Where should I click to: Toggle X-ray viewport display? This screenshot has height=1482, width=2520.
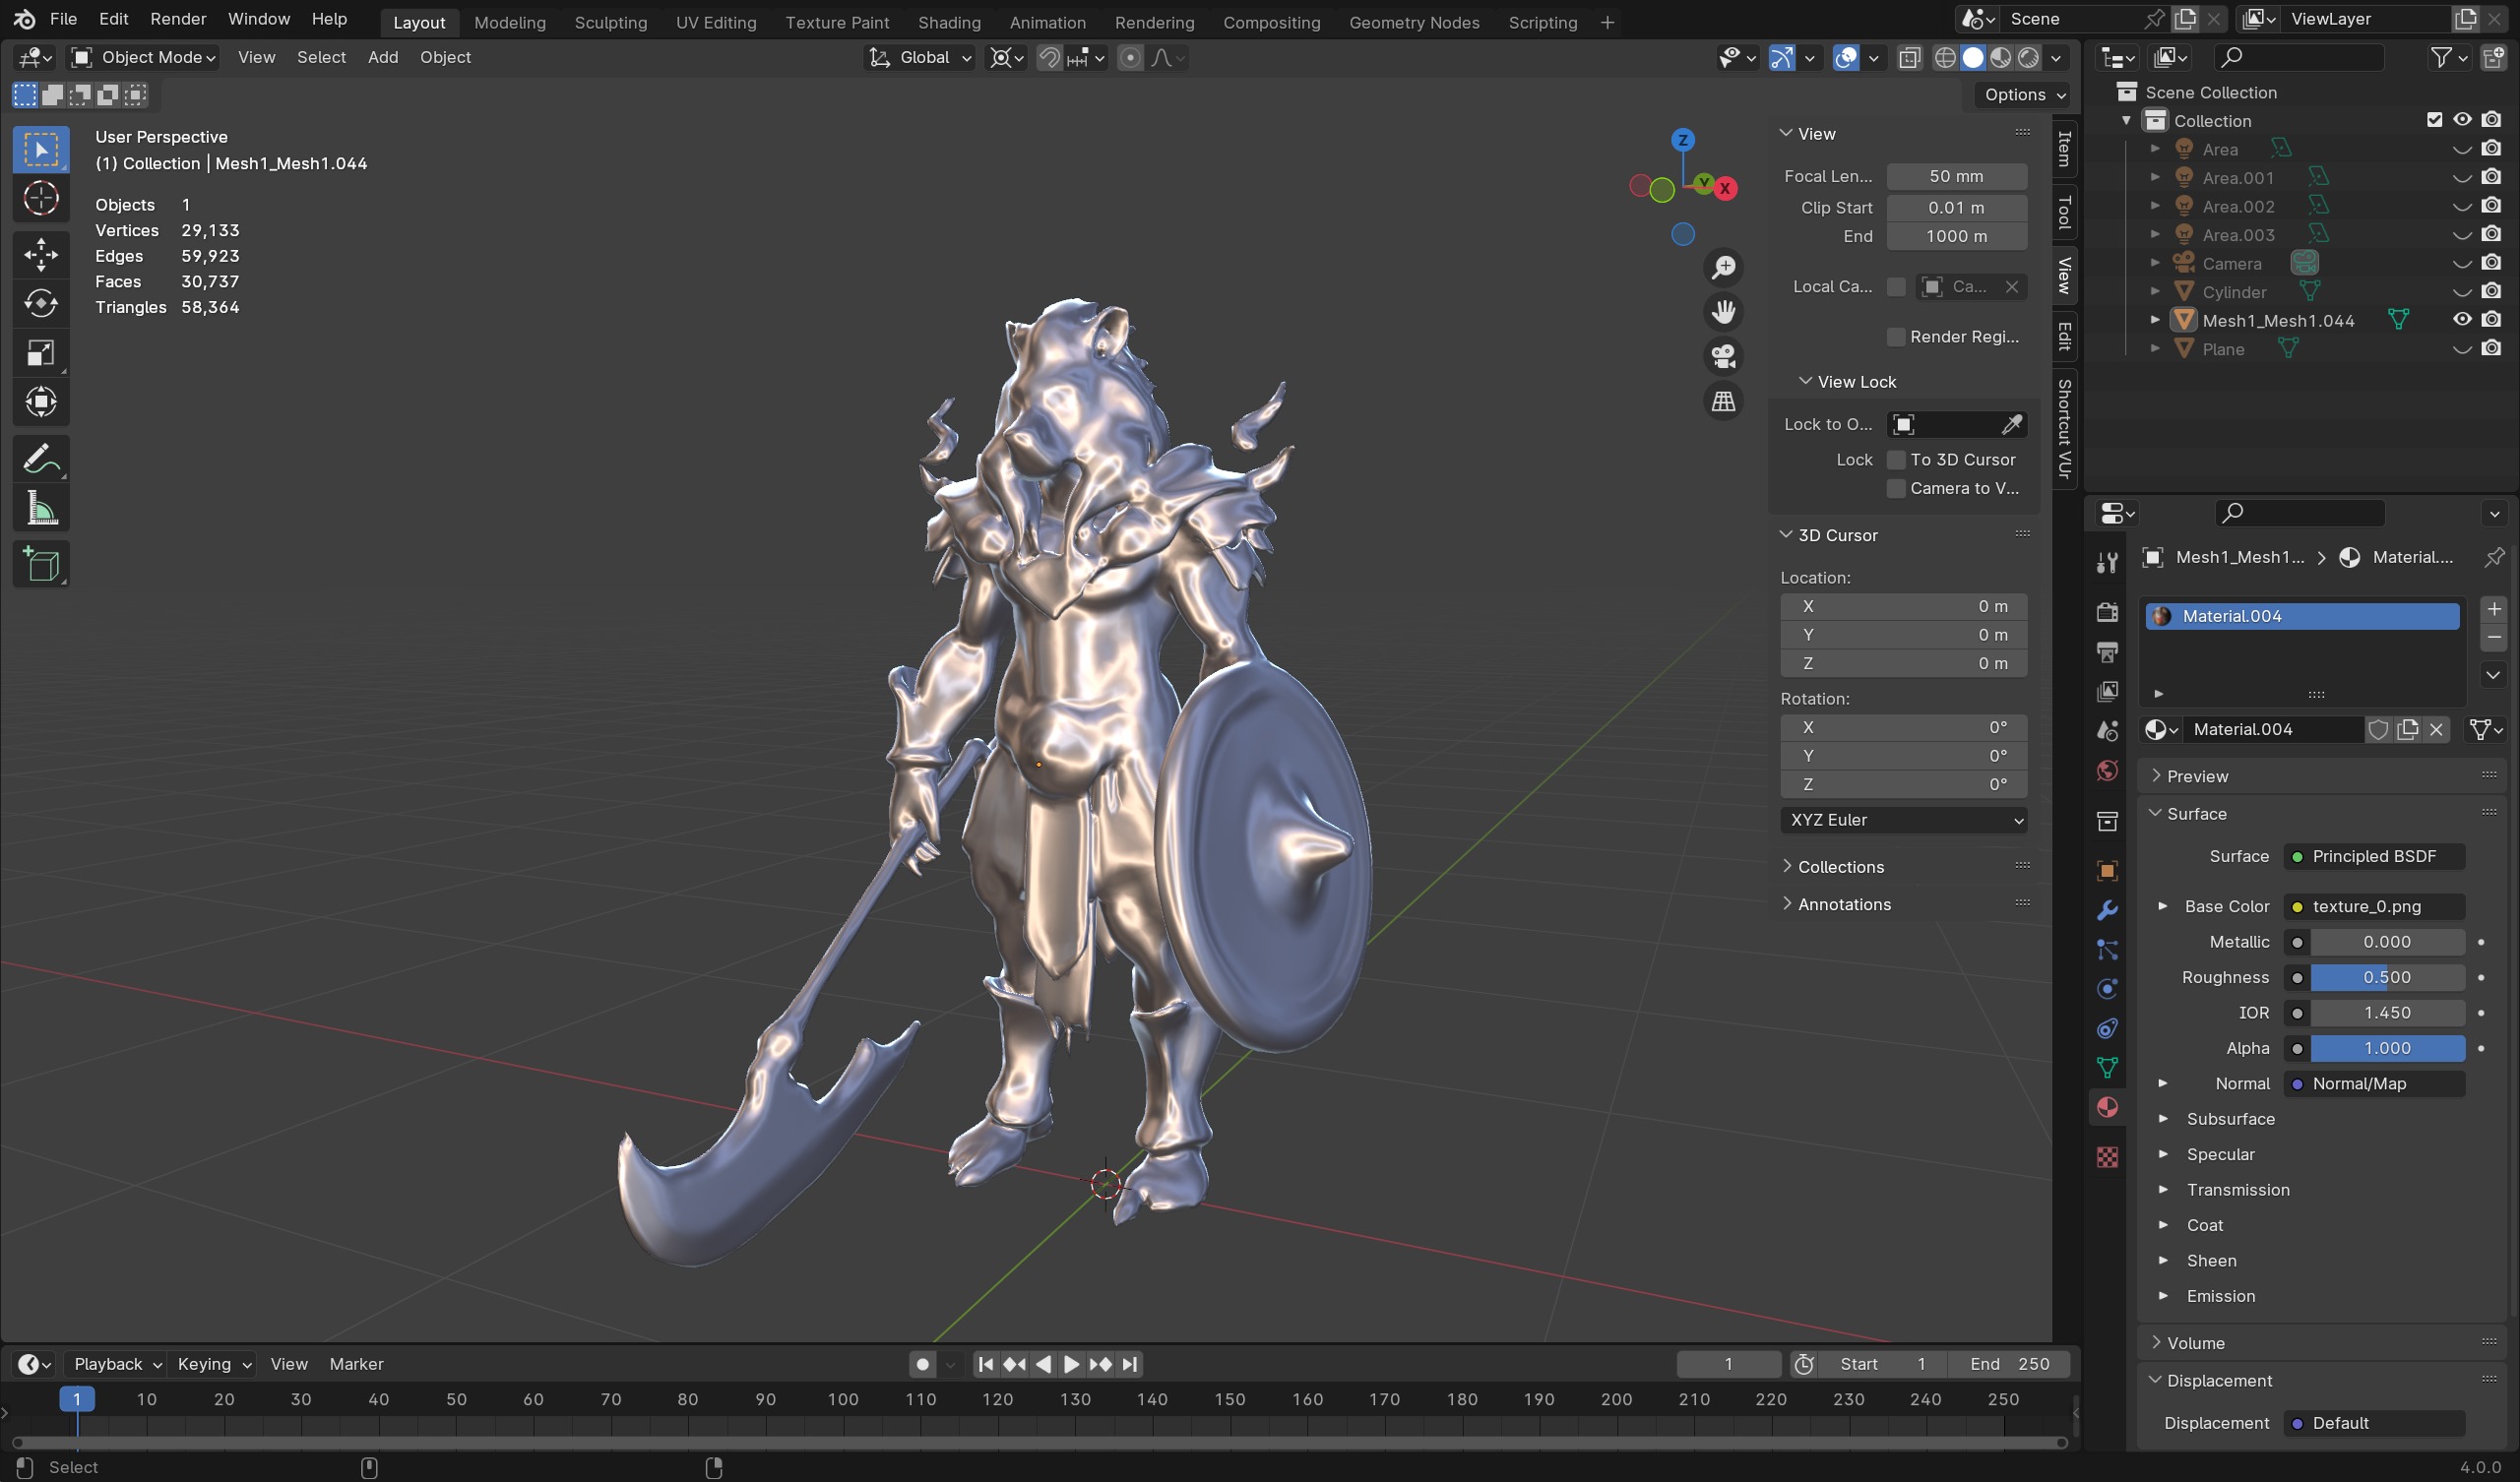[x=1909, y=58]
